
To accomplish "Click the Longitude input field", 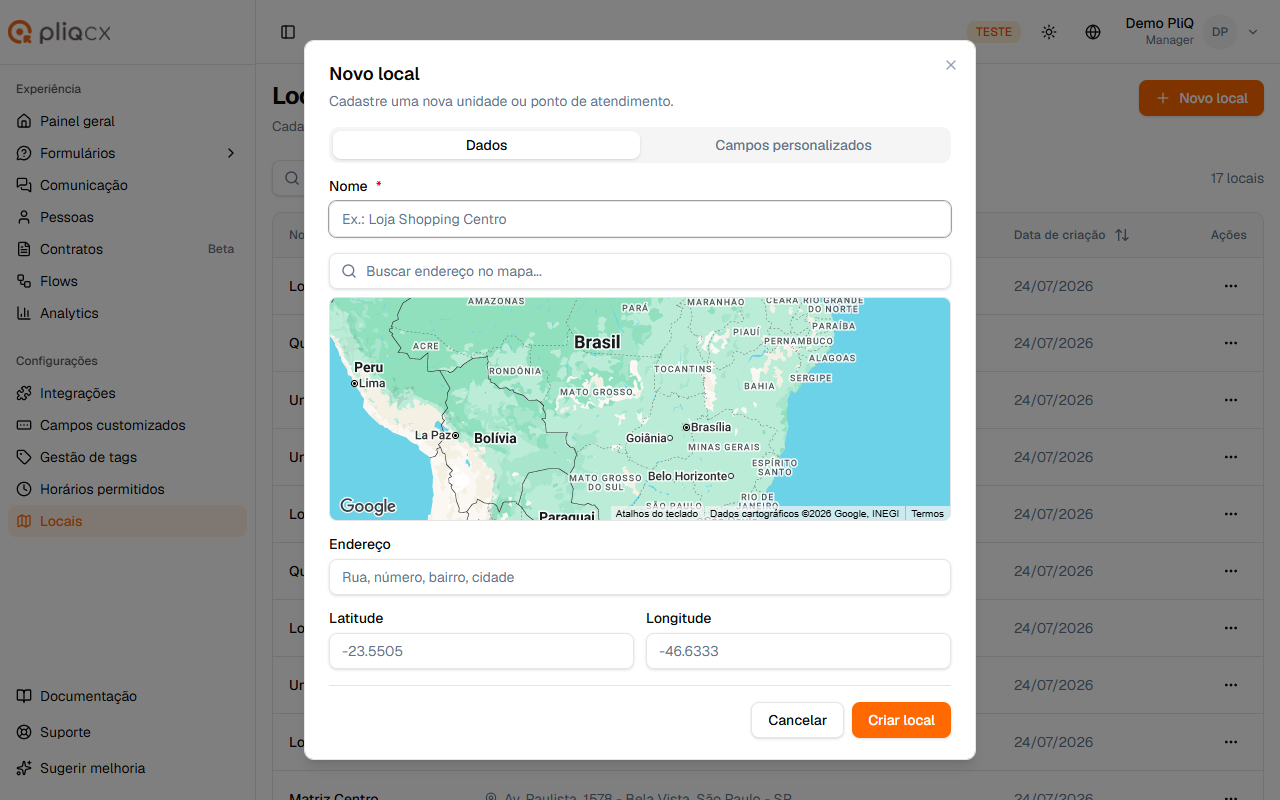I will [x=798, y=651].
